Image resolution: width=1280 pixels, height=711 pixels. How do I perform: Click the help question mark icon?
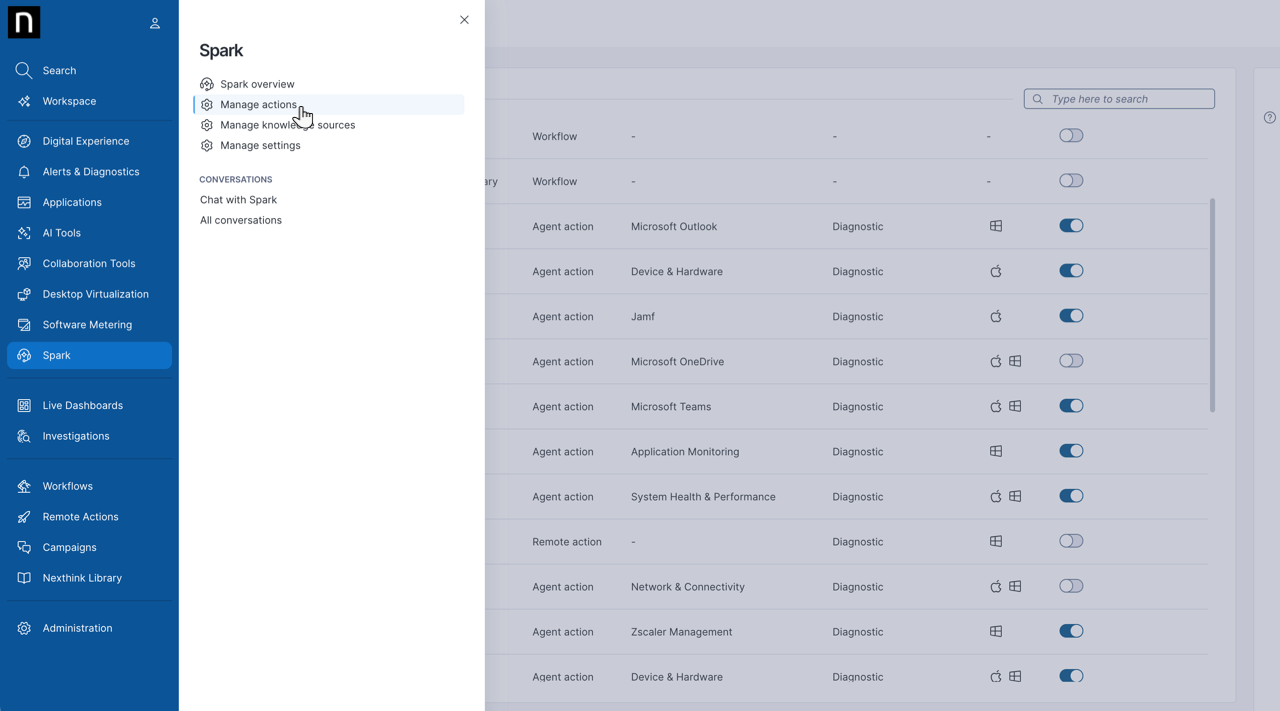[1269, 118]
